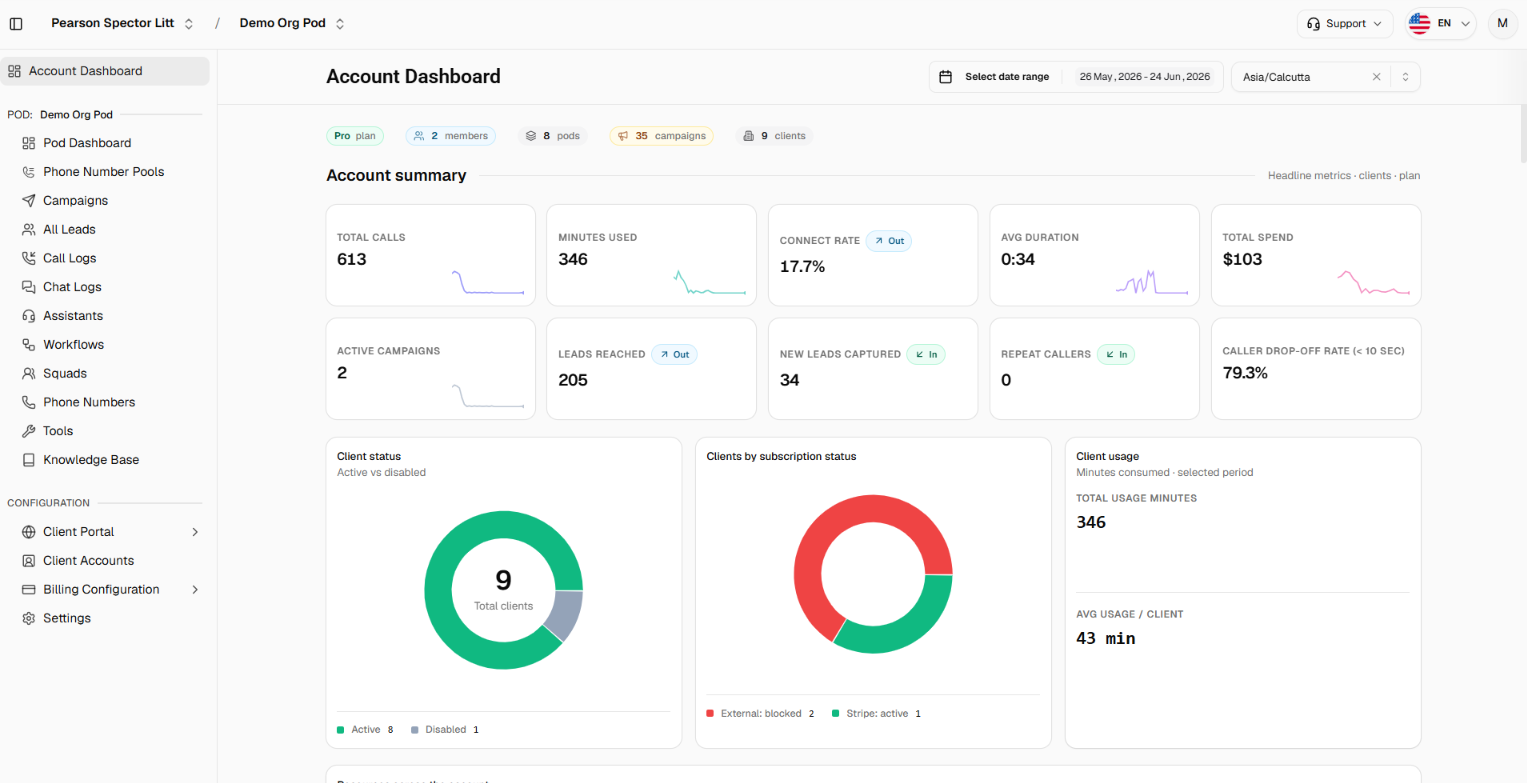
Task: Select Account Dashboard in the sidebar
Action: [105, 71]
